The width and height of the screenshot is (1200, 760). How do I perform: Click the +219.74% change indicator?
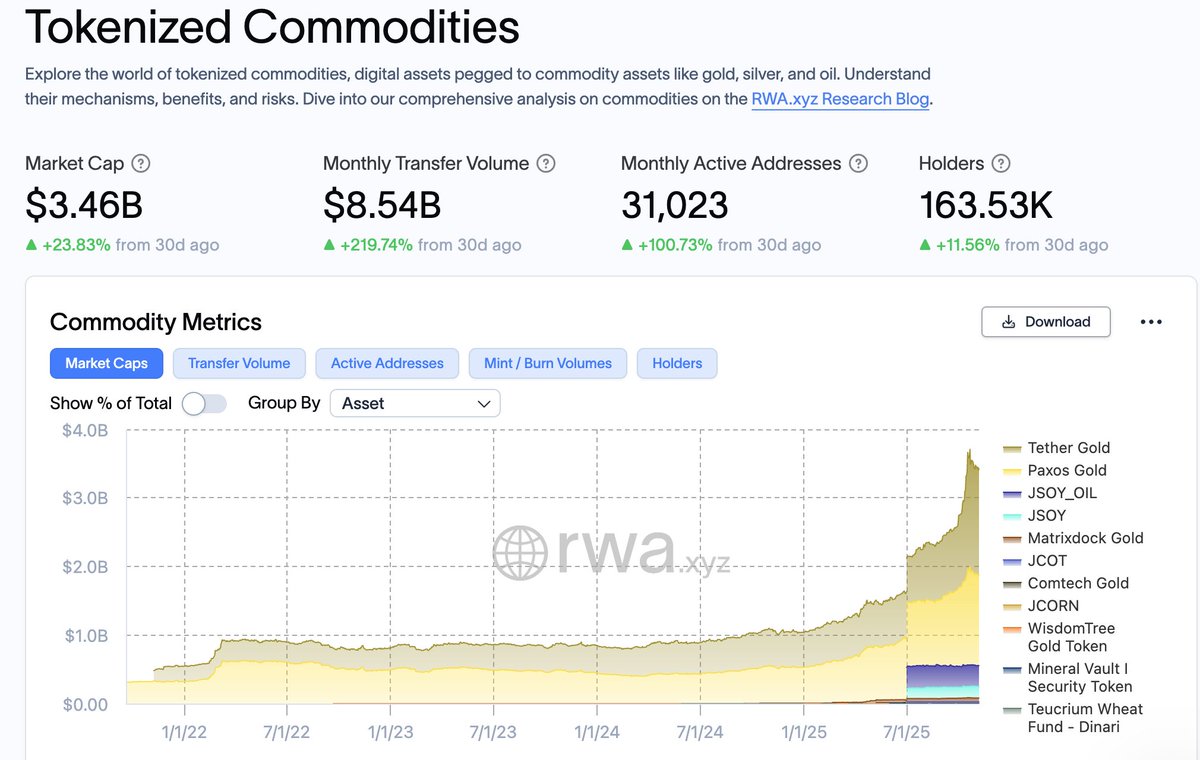[x=368, y=245]
